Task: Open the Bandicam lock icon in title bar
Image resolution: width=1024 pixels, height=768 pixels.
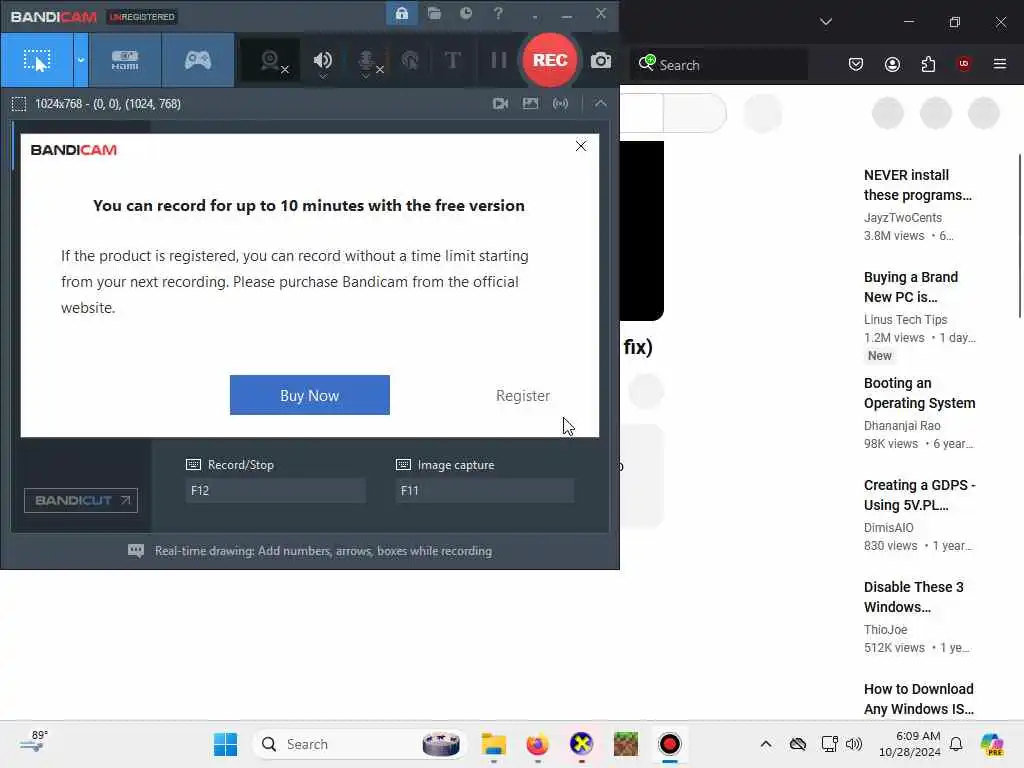Action: [402, 14]
